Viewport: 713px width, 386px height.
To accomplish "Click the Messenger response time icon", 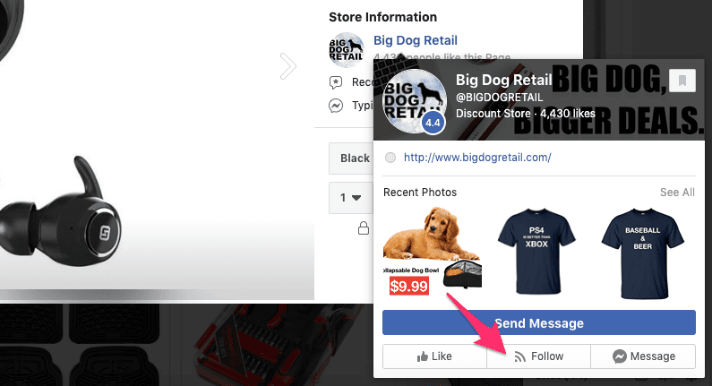I will (336, 105).
